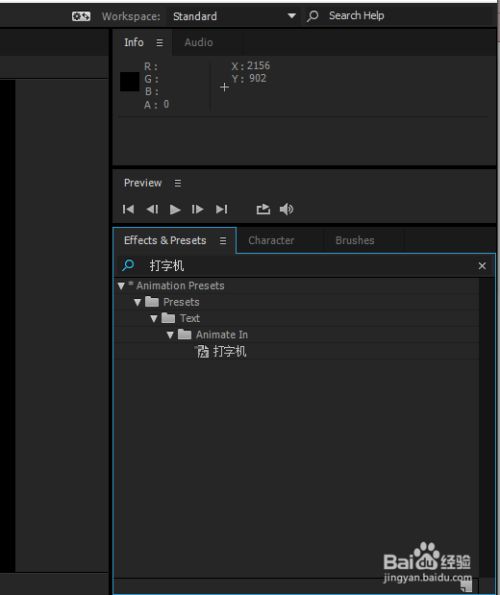
Task: Click the workspace sync settings icon
Action: [81, 16]
